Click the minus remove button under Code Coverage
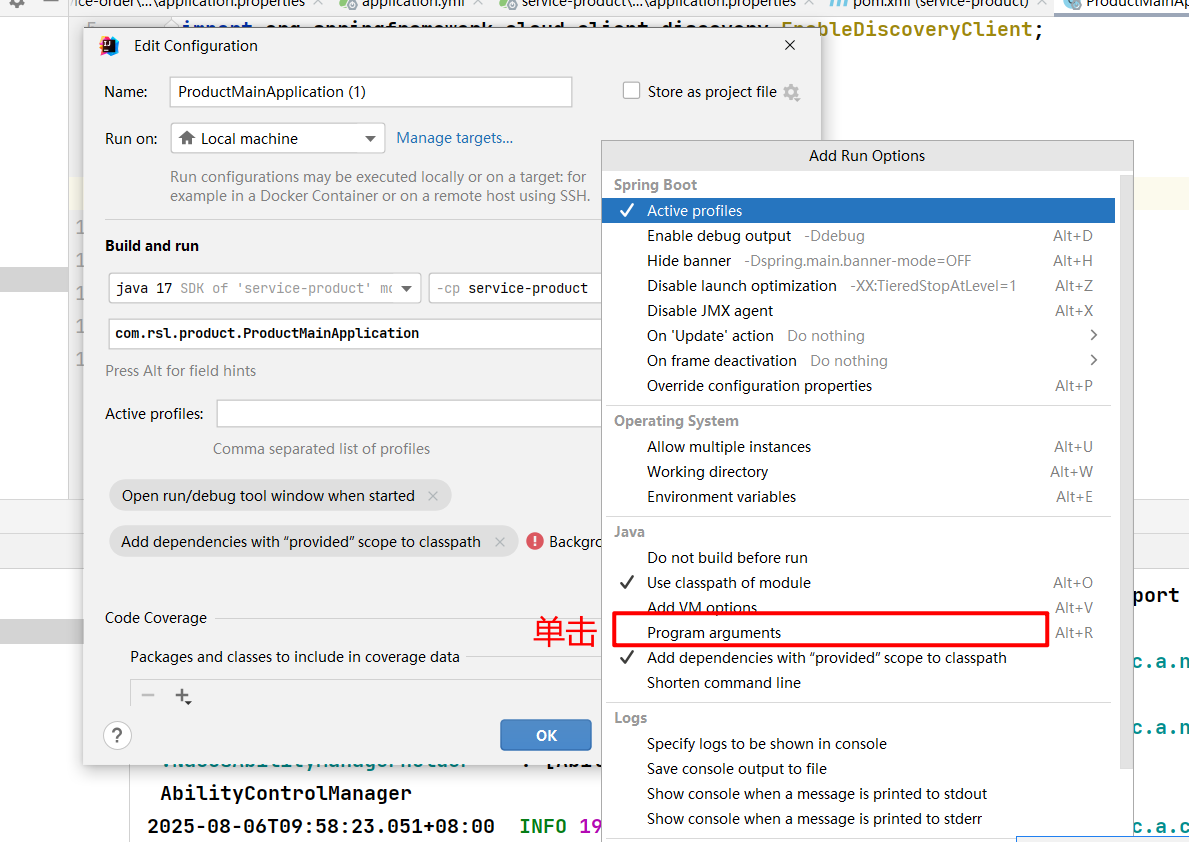Viewport: 1189px width, 842px height. (148, 696)
